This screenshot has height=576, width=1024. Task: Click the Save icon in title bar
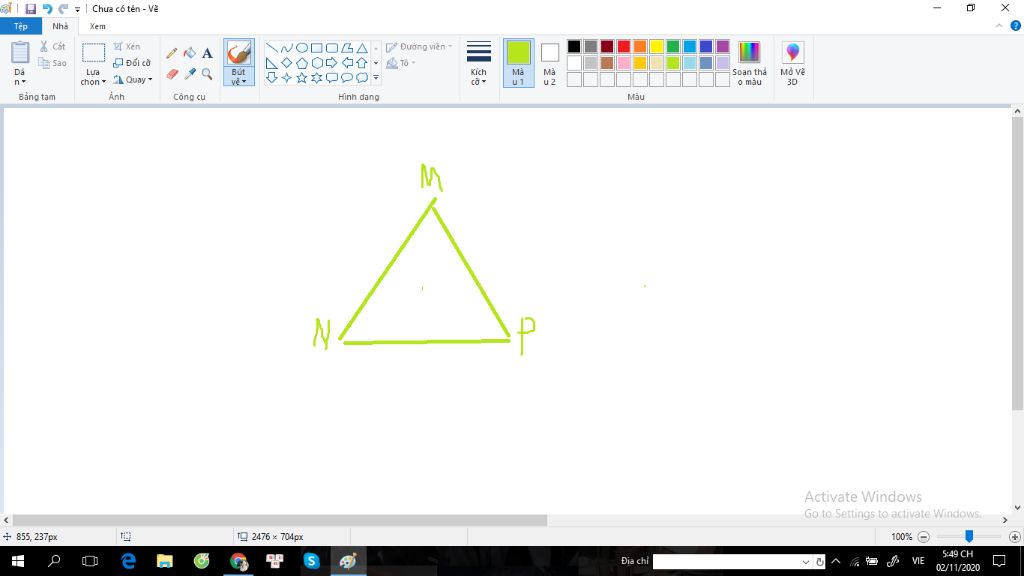[x=30, y=8]
